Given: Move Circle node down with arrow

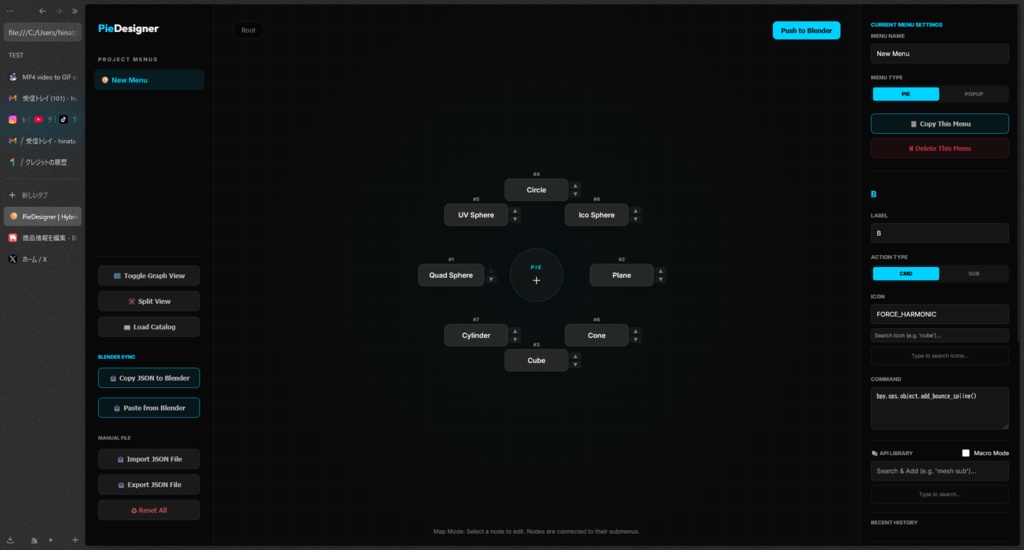Looking at the screenshot, I should (x=575, y=194).
